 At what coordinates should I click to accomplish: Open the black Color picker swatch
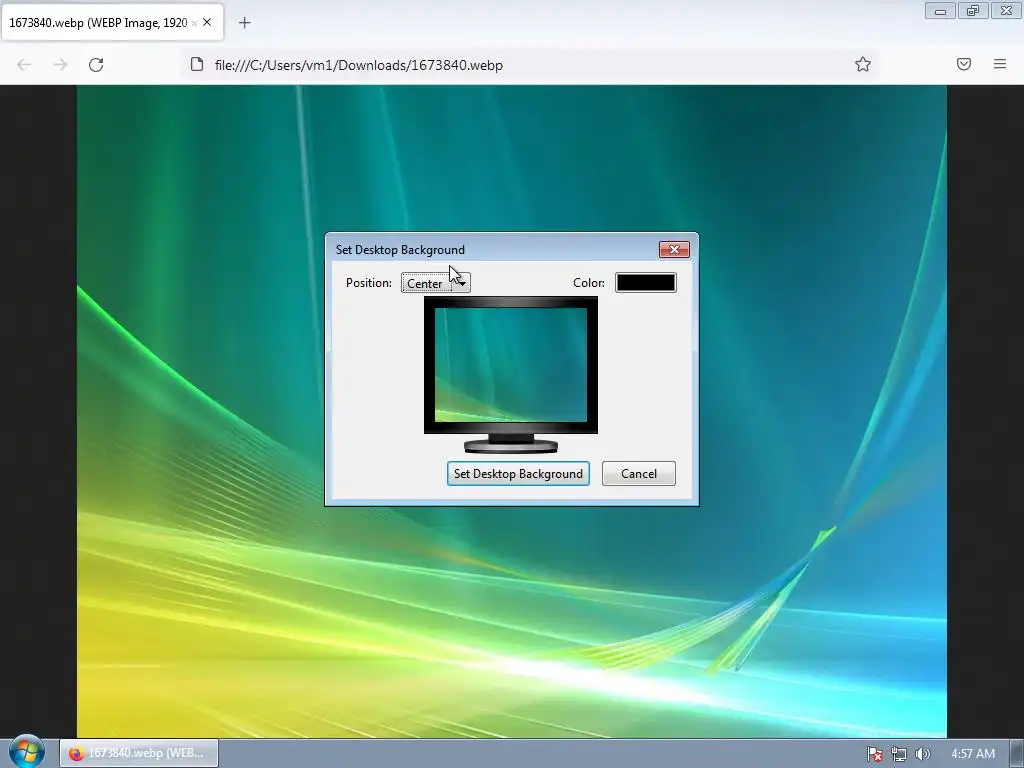[x=646, y=282]
